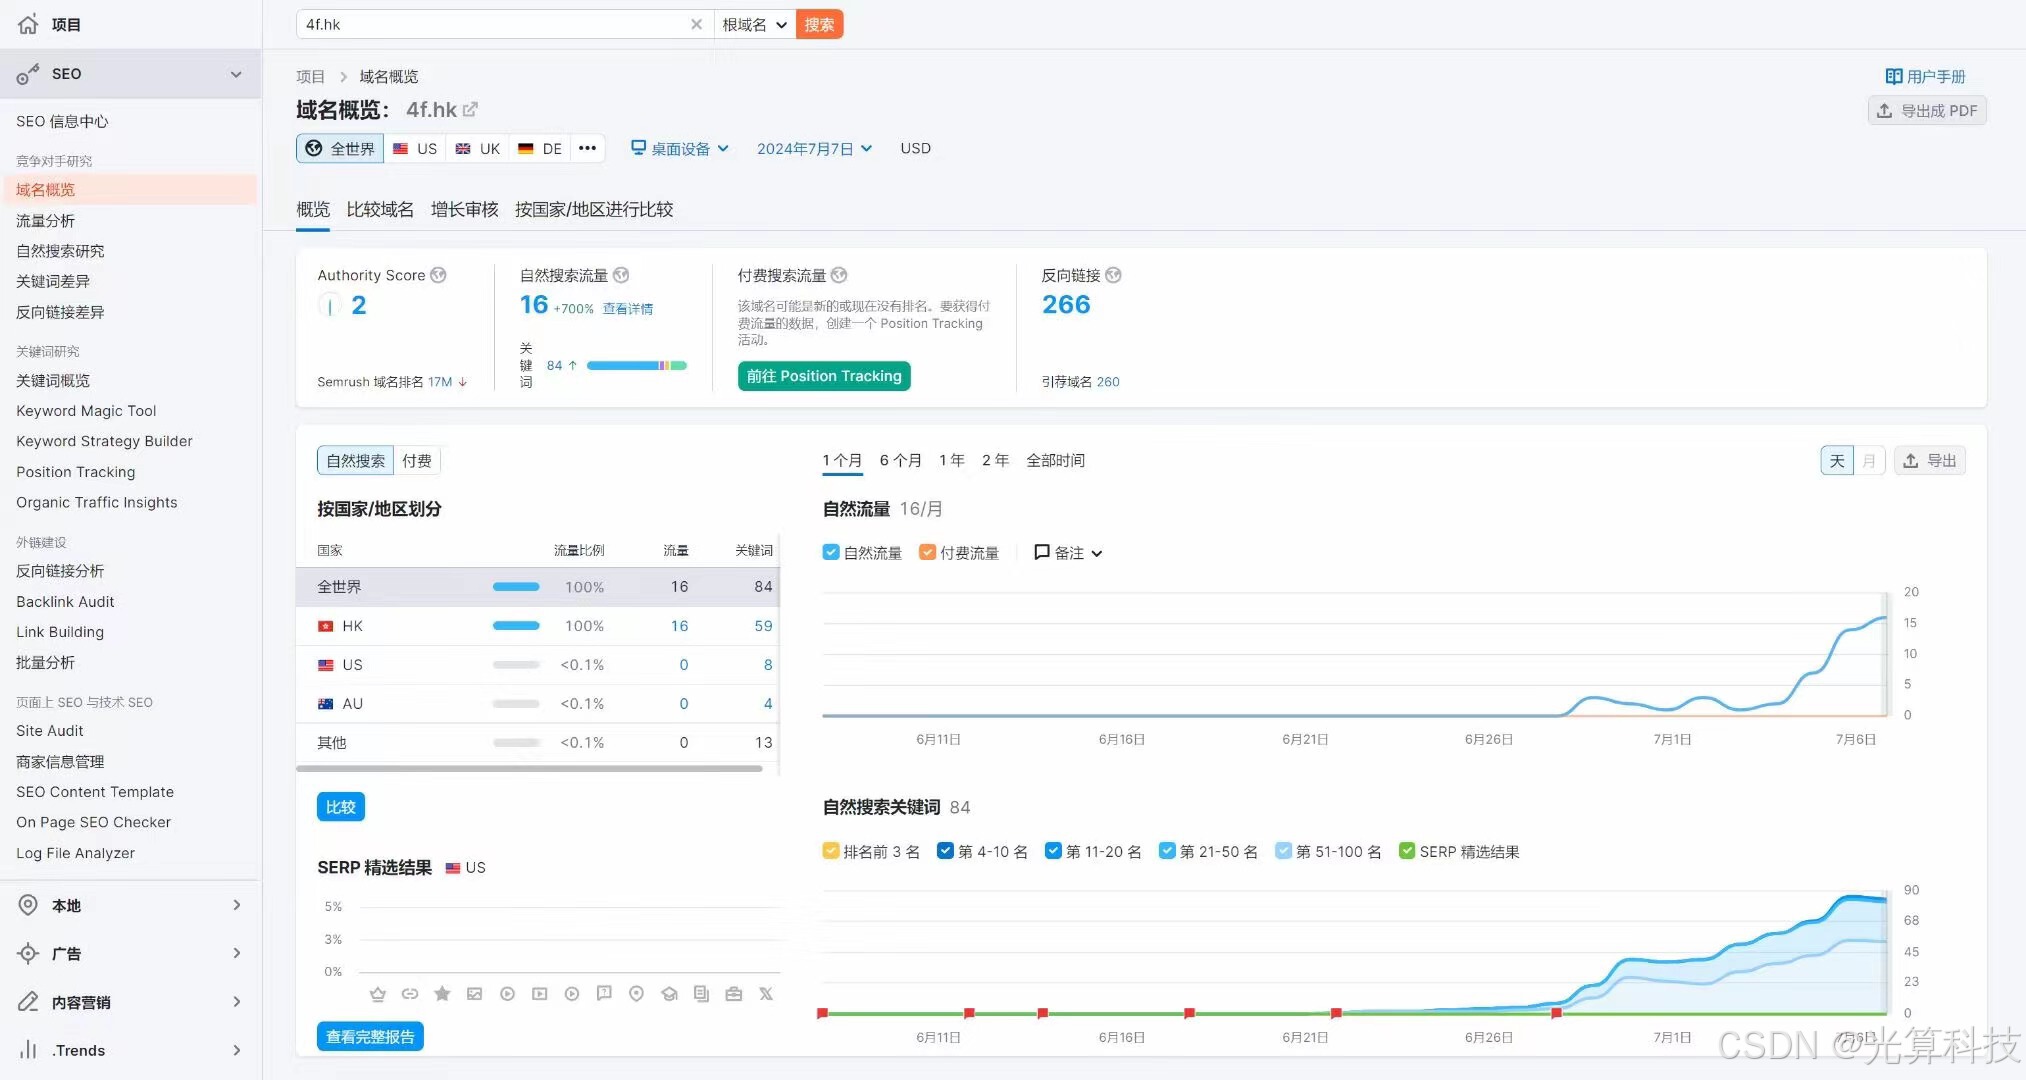This screenshot has height=1080, width=2026.
Task: Select the UK flag database
Action: coord(478,148)
